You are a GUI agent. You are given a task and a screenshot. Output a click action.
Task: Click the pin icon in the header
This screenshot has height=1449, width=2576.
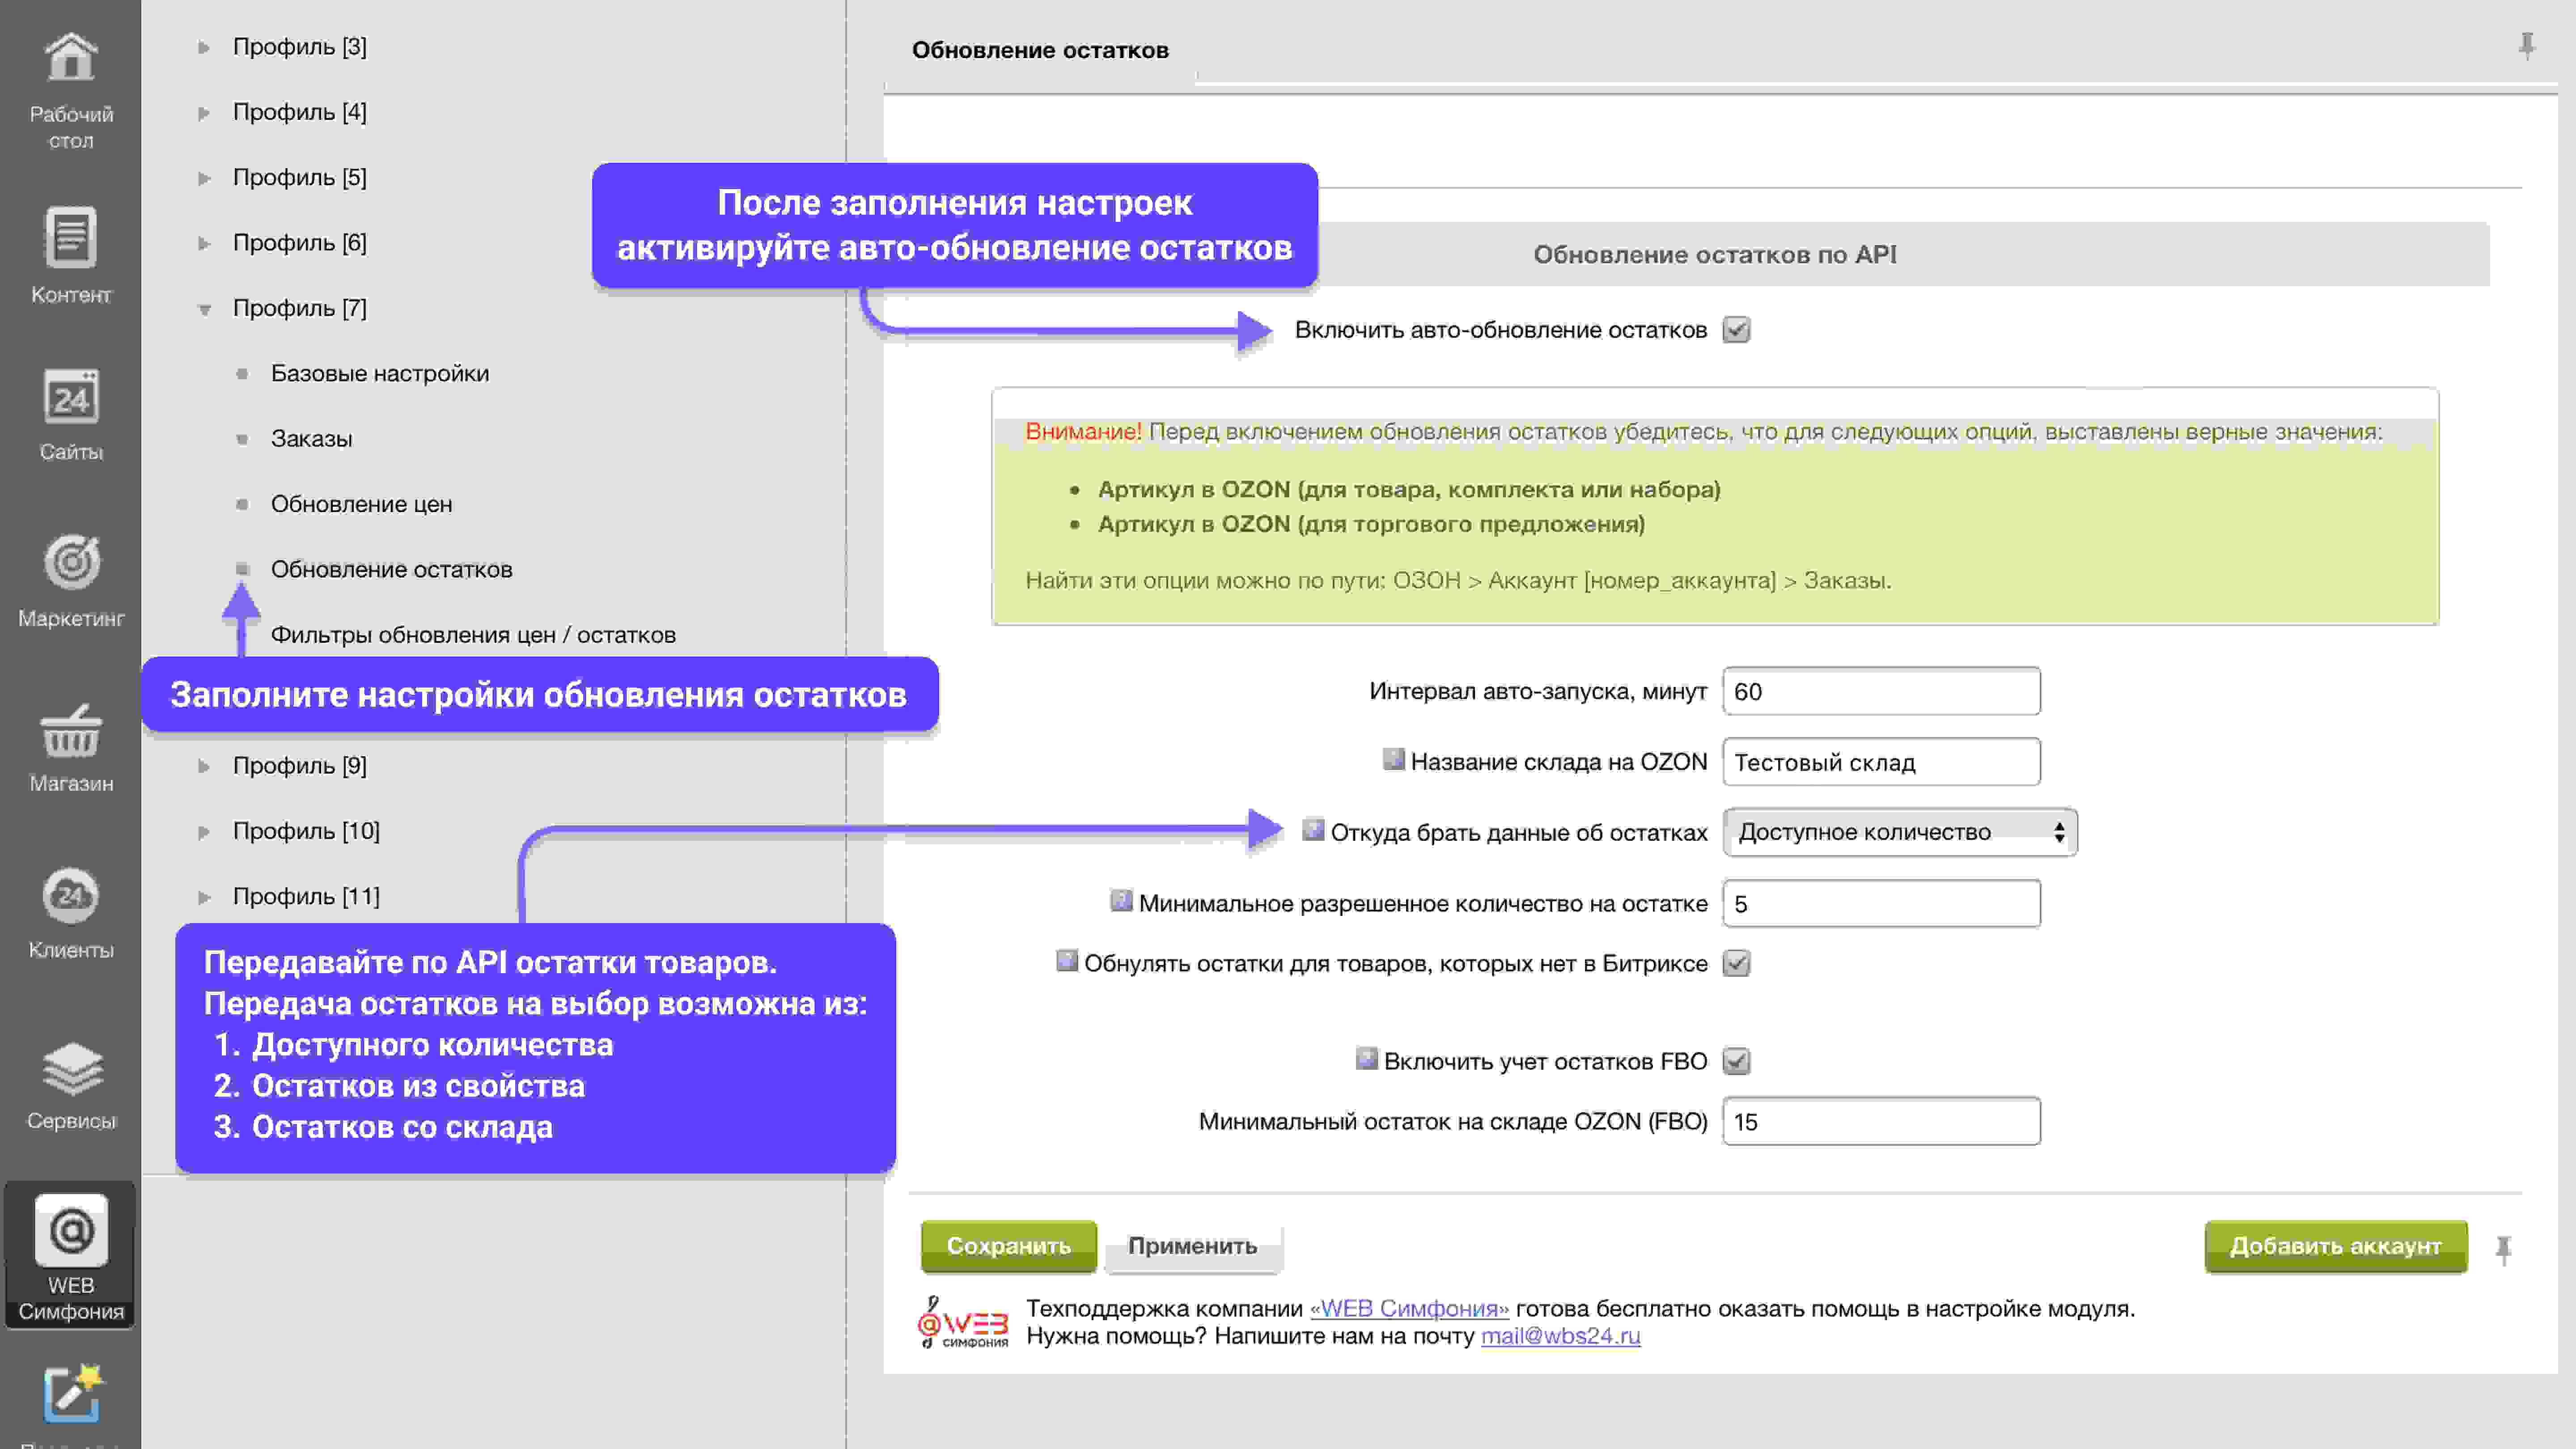(2526, 46)
